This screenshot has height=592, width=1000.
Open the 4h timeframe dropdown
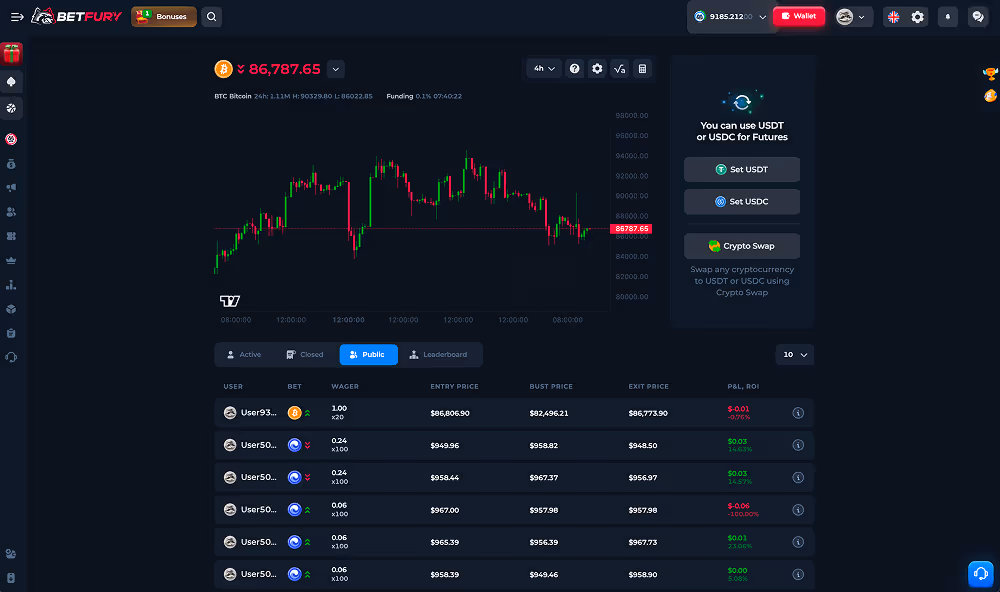(x=543, y=69)
